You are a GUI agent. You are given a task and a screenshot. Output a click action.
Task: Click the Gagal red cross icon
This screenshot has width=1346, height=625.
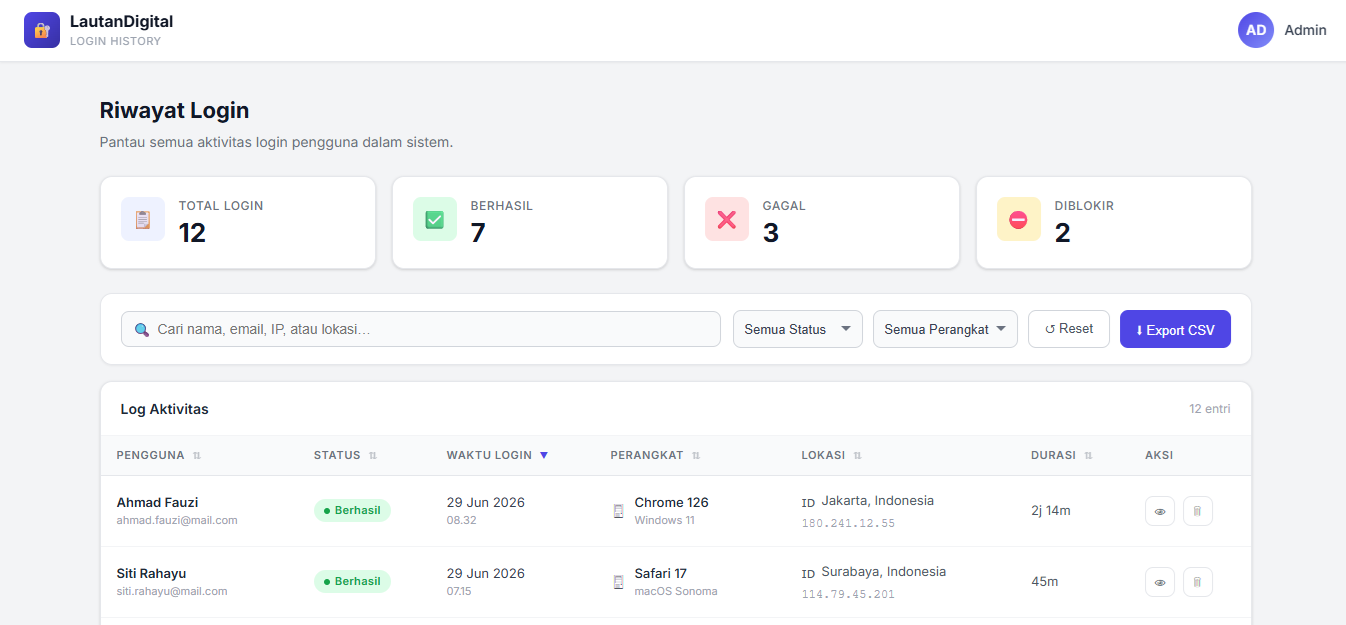pyautogui.click(x=727, y=219)
